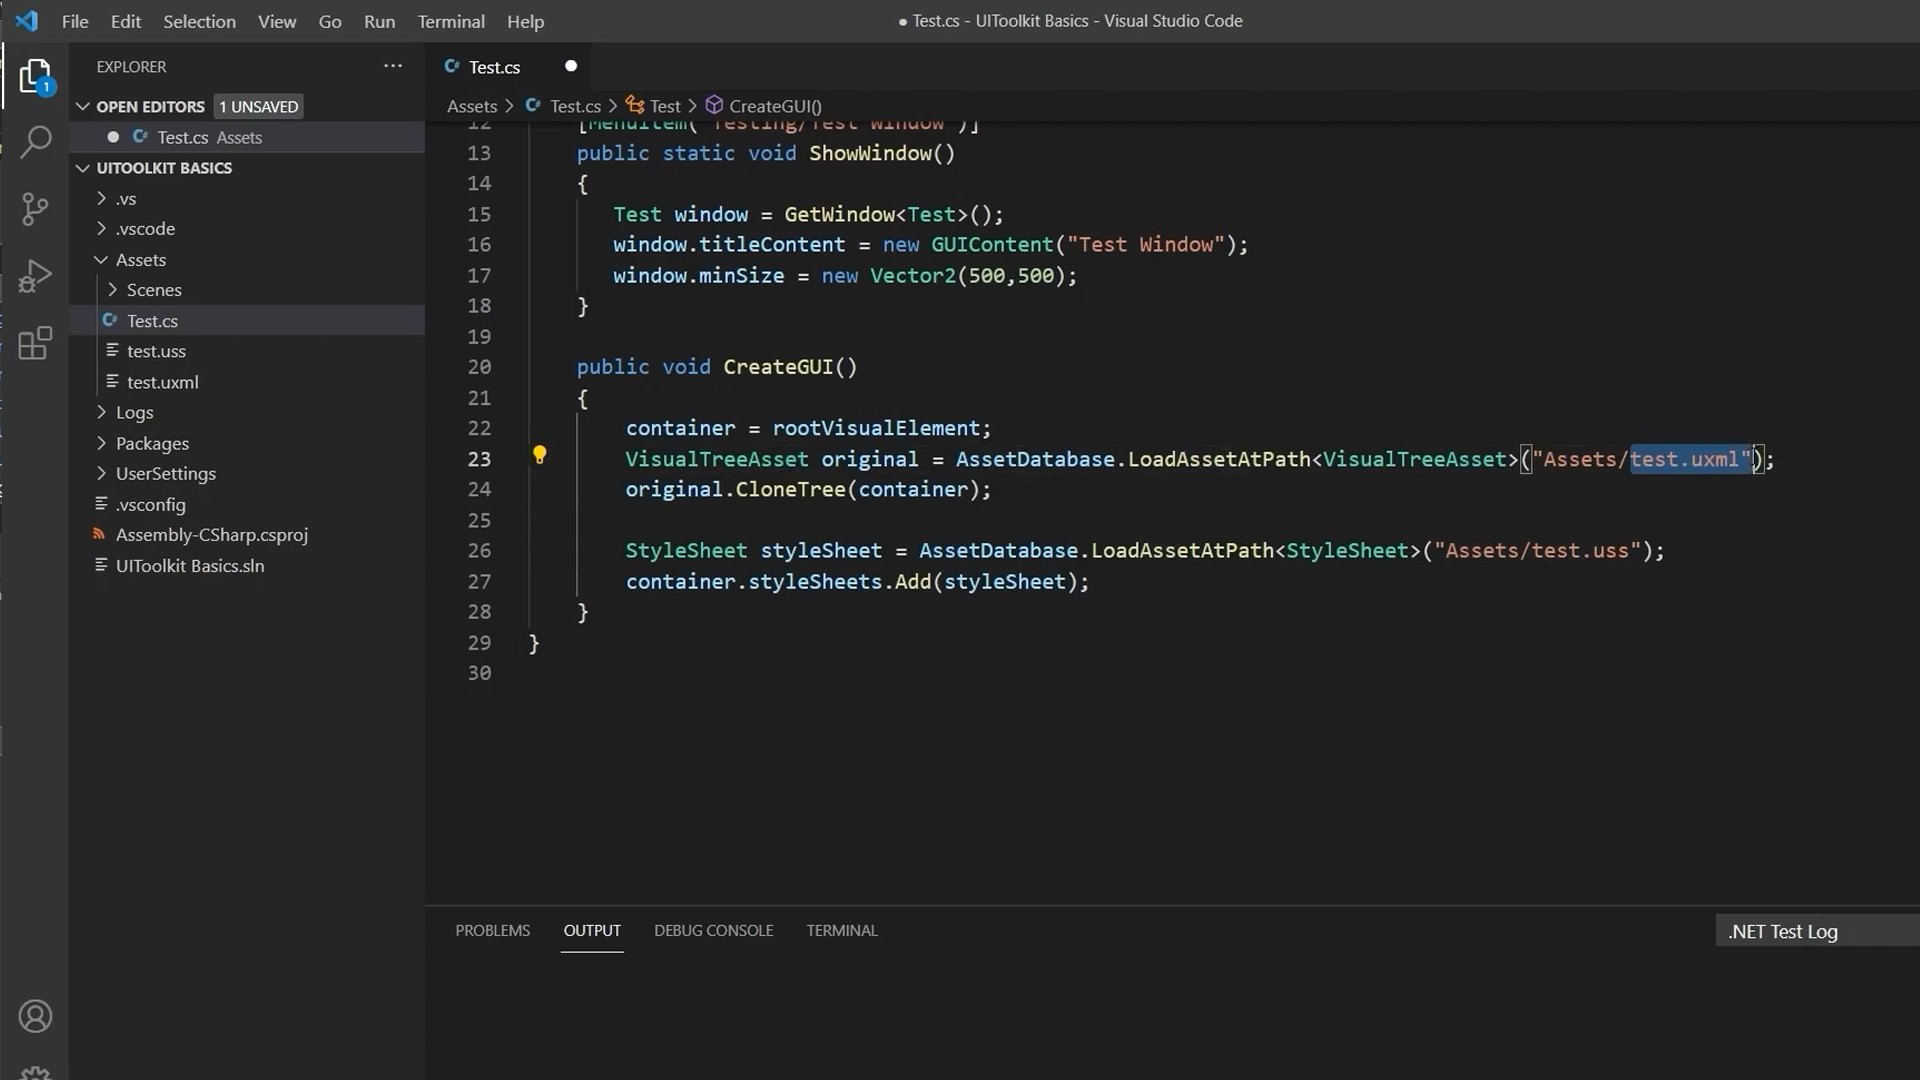Viewport: 1920px width, 1080px height.
Task: Click the EXPLORER panel title
Action: point(131,67)
